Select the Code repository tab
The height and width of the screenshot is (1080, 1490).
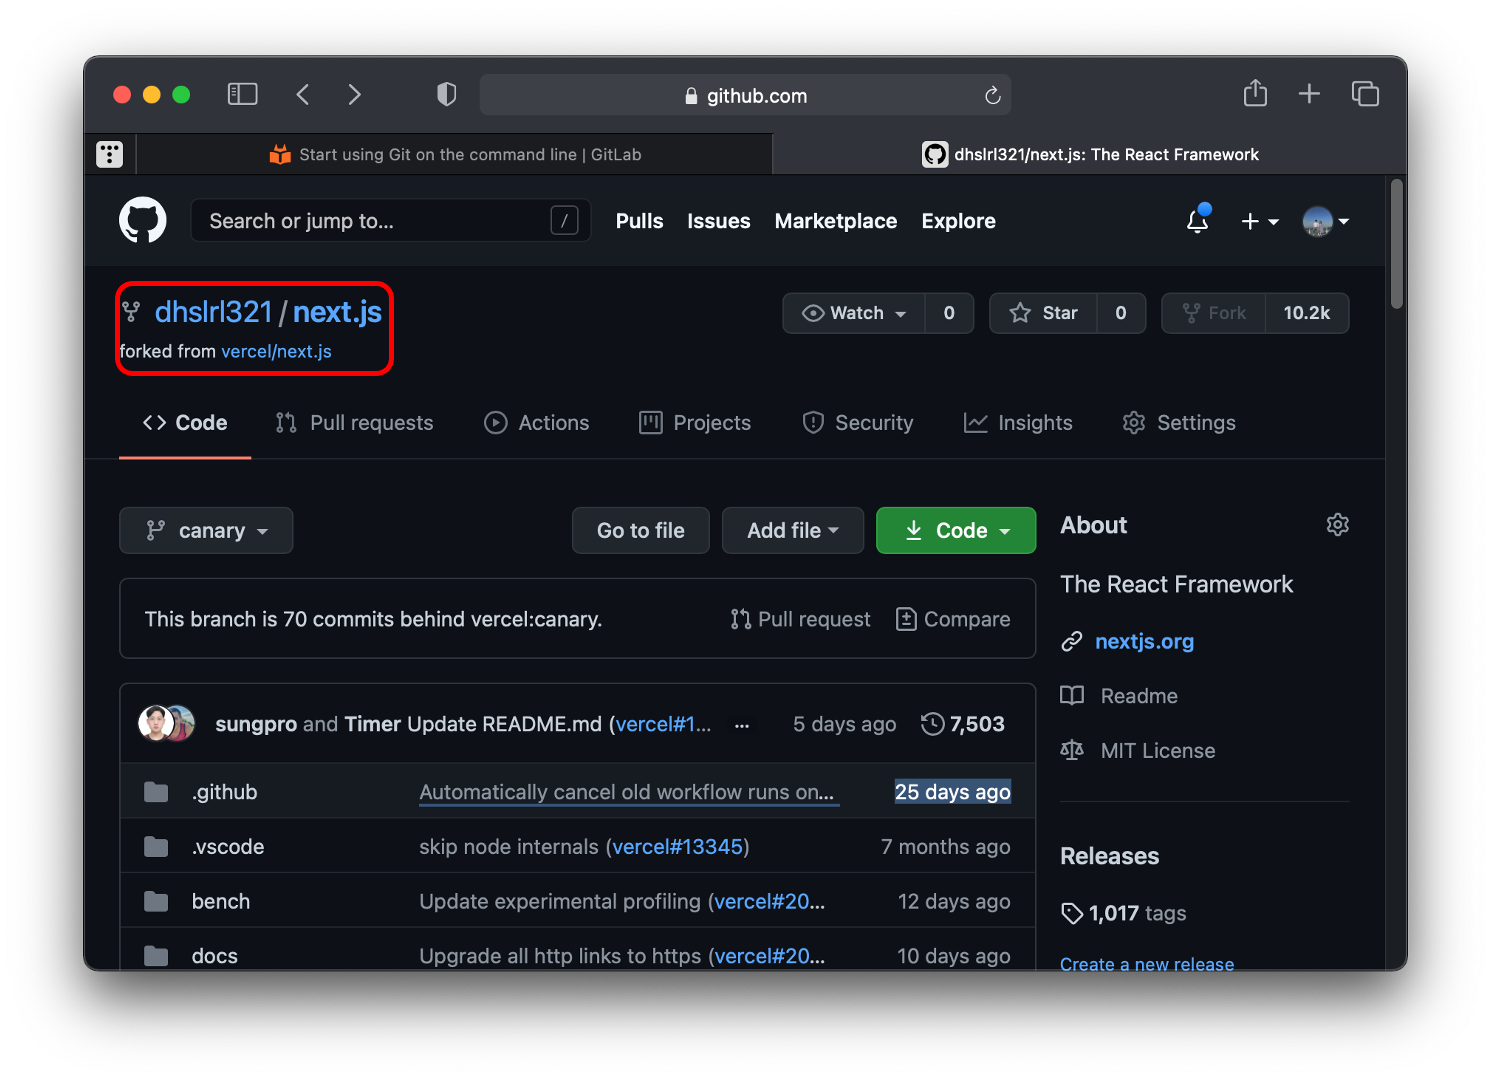click(x=185, y=423)
